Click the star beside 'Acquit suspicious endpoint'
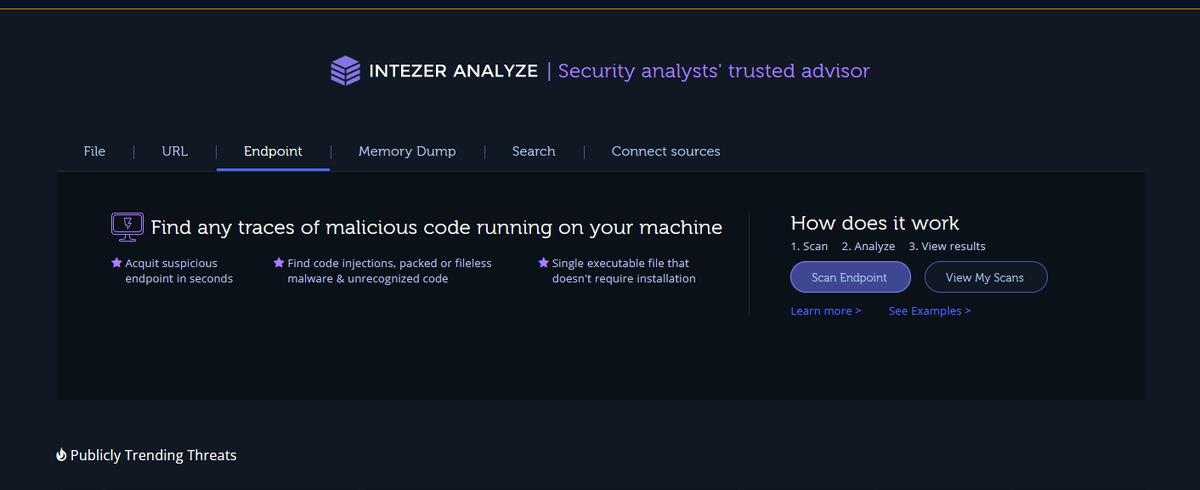This screenshot has height=490, width=1200. tap(116, 263)
